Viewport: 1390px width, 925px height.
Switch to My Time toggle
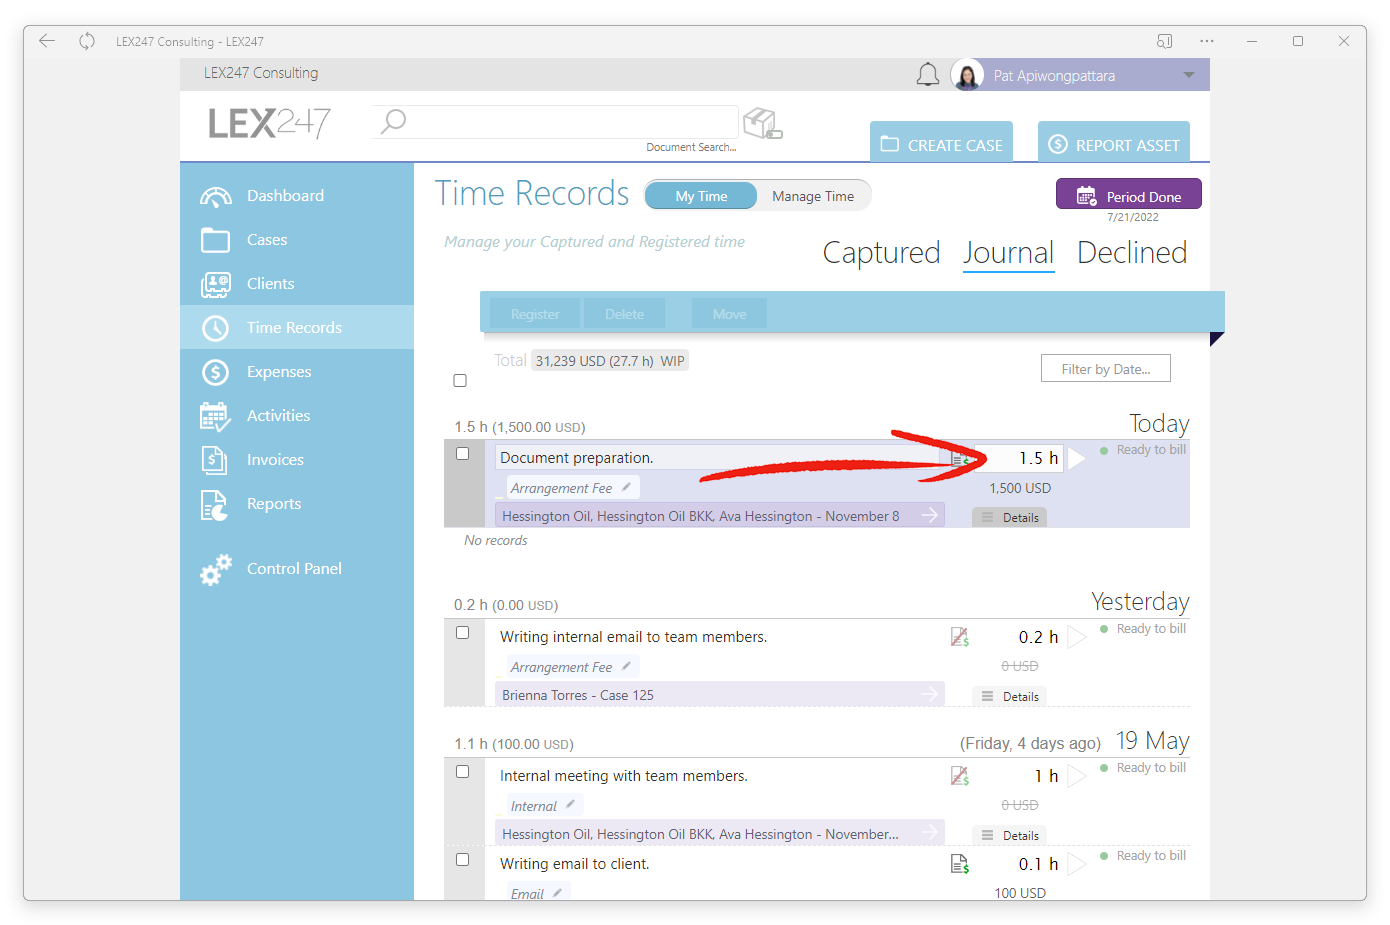click(701, 196)
